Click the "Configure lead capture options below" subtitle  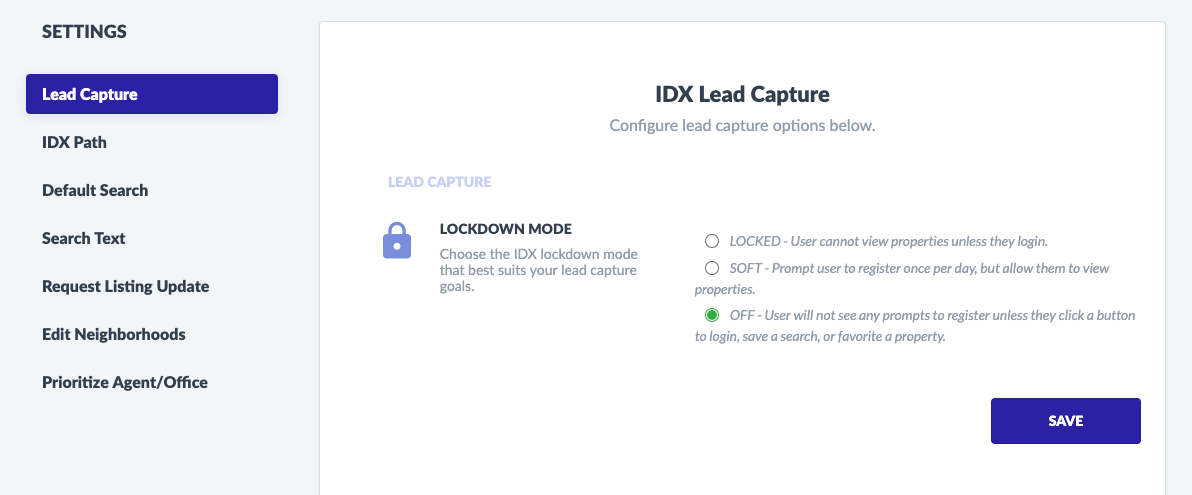(x=742, y=125)
